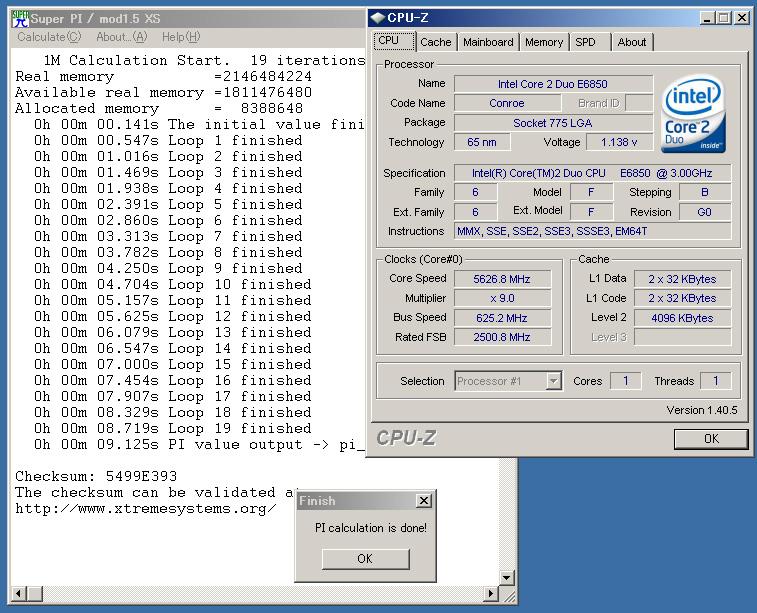757x613 pixels.
Task: Click the L1 Code value '2 x 32 KBytes'
Action: click(682, 298)
